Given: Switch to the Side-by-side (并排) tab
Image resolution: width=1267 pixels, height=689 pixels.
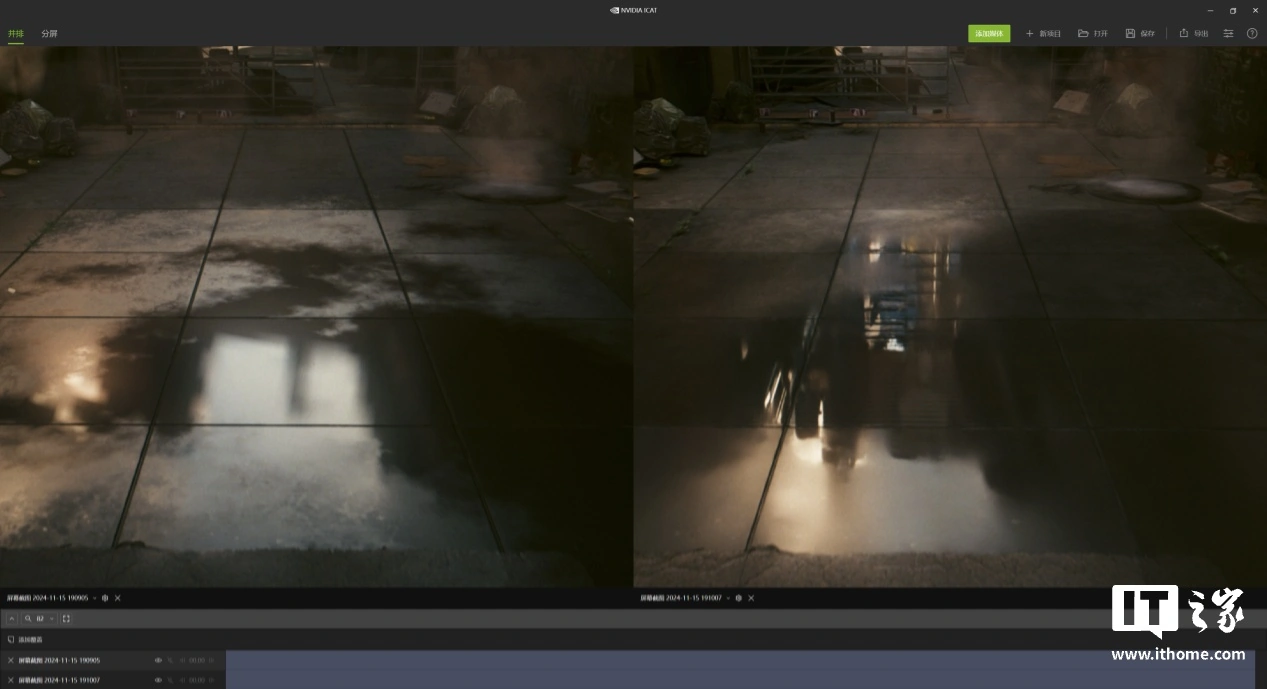Looking at the screenshot, I should [15, 33].
